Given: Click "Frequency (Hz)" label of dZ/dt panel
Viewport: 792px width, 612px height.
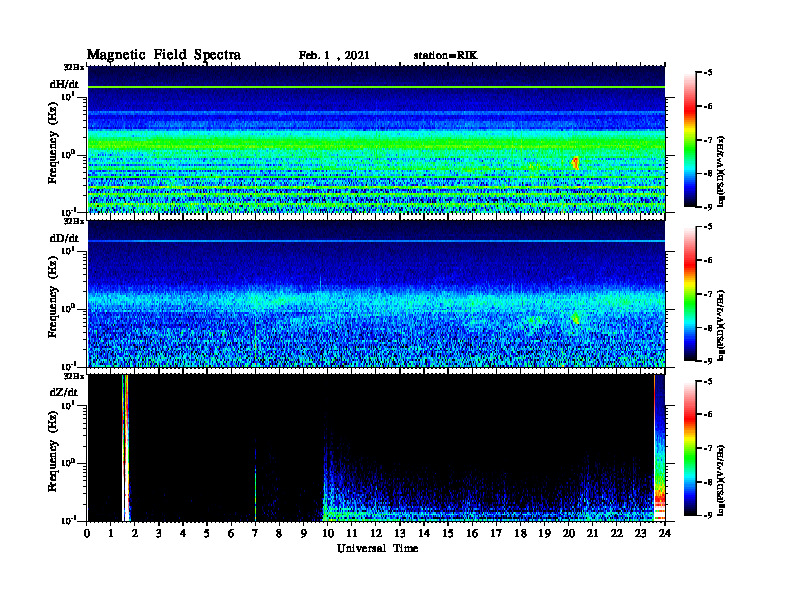Looking at the screenshot, I should click(x=53, y=451).
